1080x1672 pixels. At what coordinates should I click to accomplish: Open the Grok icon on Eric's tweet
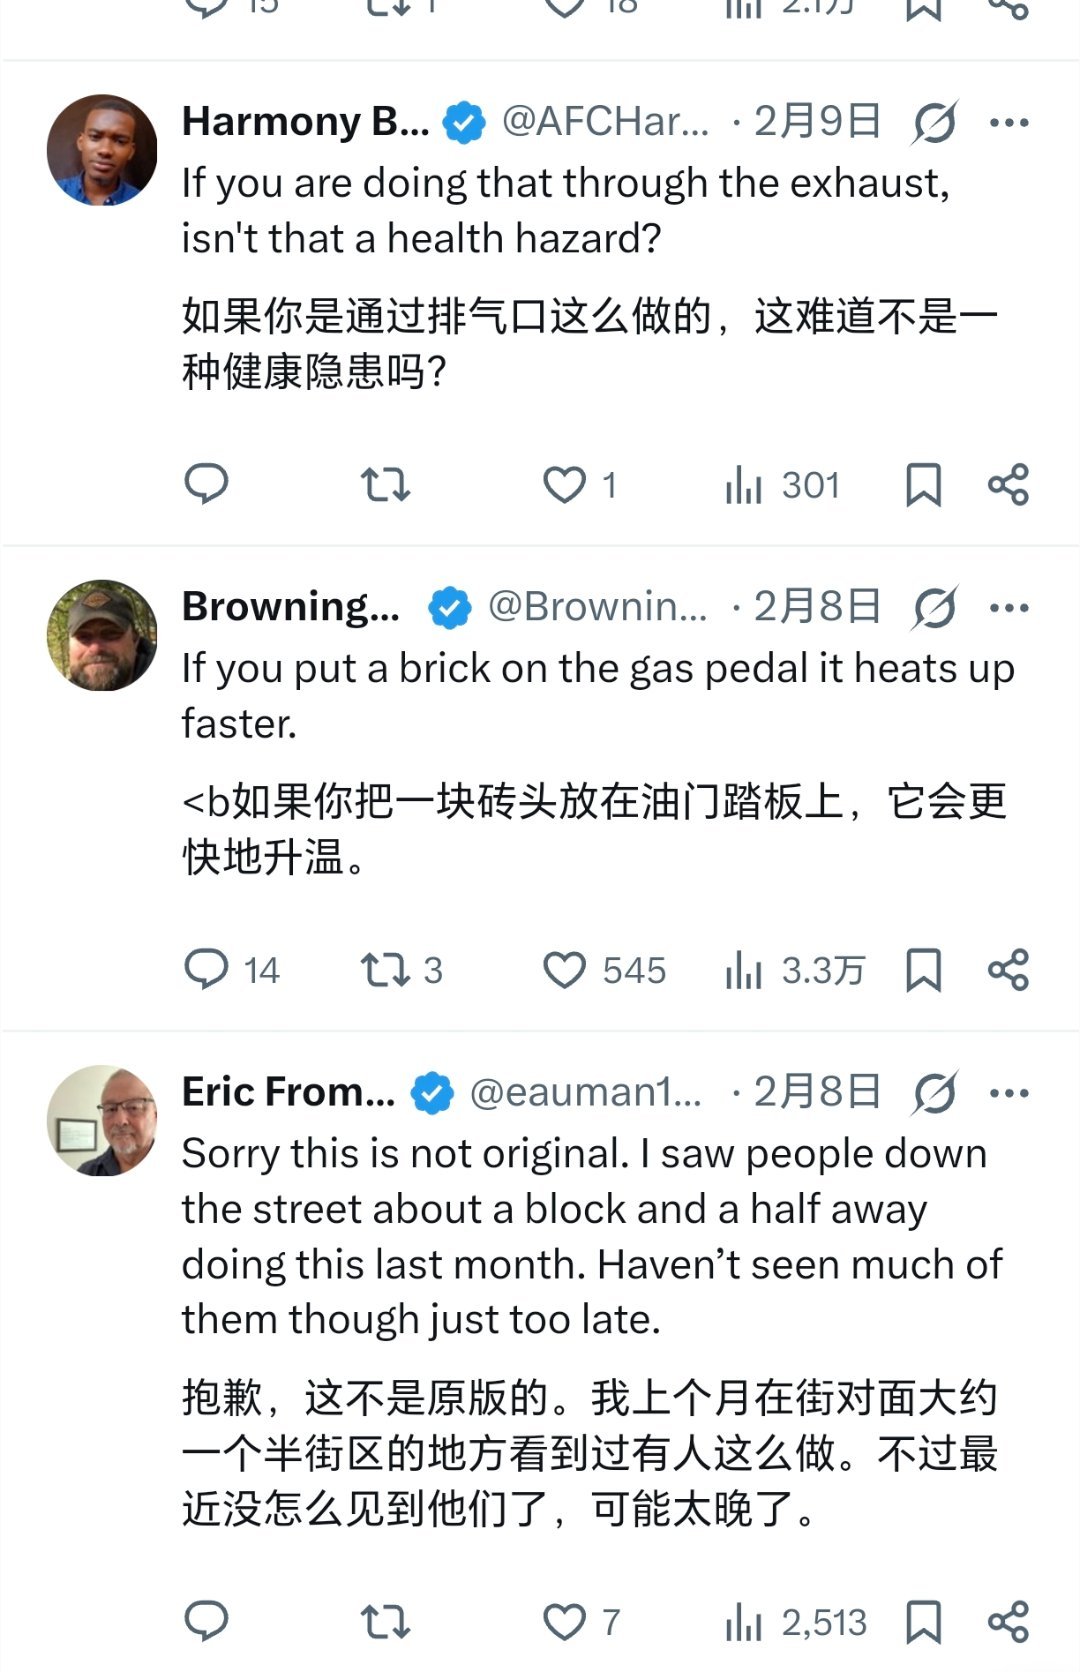coord(933,1093)
